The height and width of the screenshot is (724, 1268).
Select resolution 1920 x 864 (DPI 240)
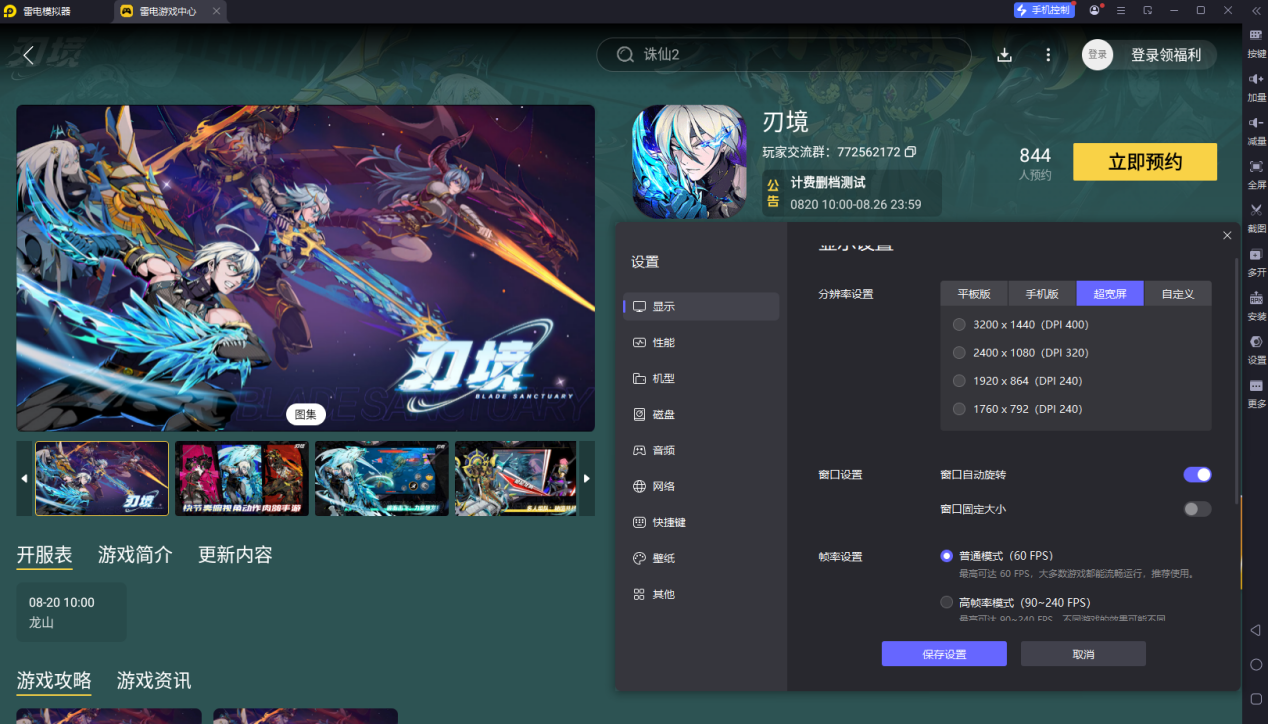click(x=959, y=381)
